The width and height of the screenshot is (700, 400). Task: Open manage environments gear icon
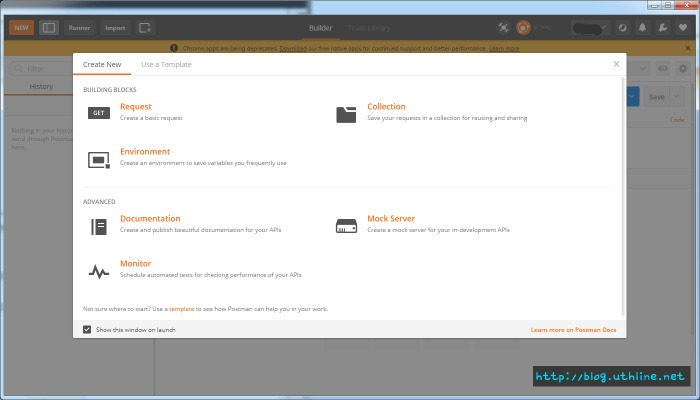[683, 68]
